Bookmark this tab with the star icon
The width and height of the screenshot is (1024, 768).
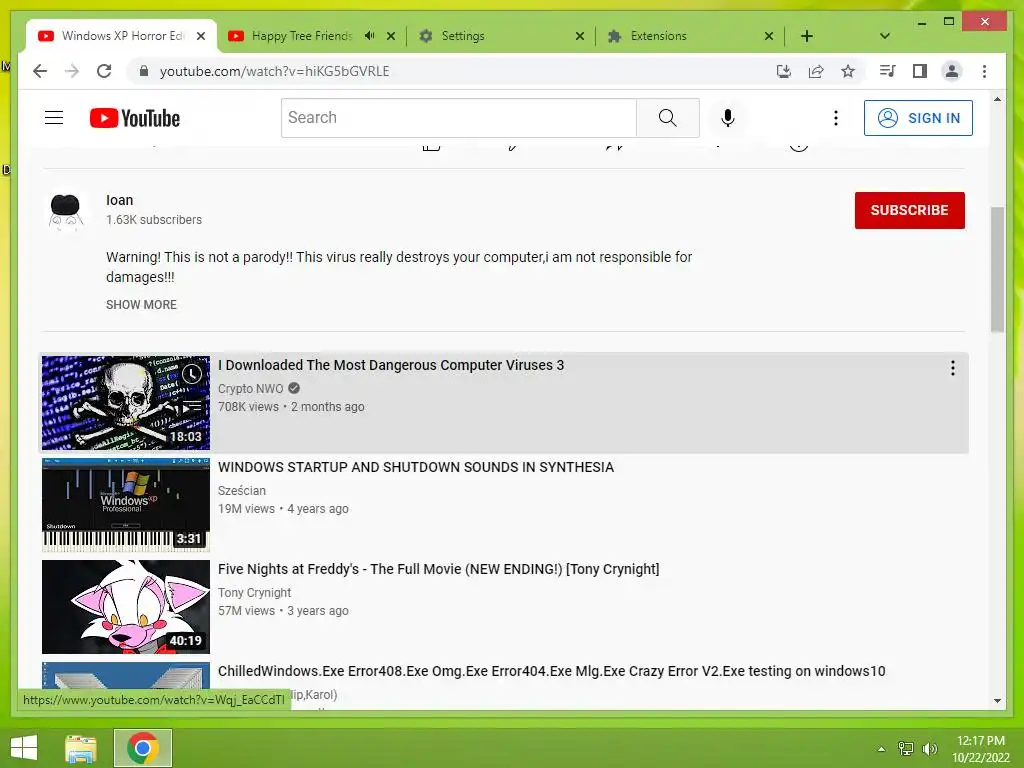tap(848, 71)
